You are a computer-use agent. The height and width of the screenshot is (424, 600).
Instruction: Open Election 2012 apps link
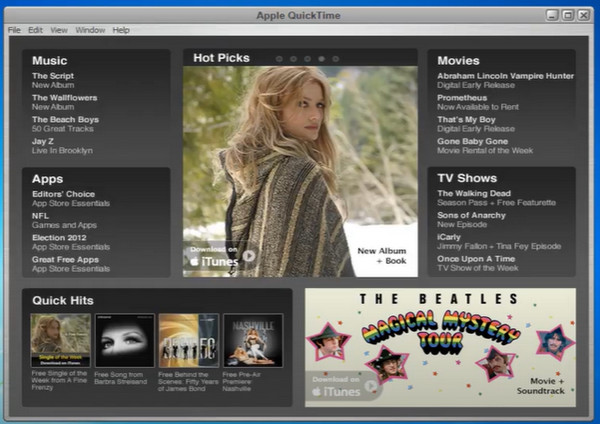click(x=71, y=242)
